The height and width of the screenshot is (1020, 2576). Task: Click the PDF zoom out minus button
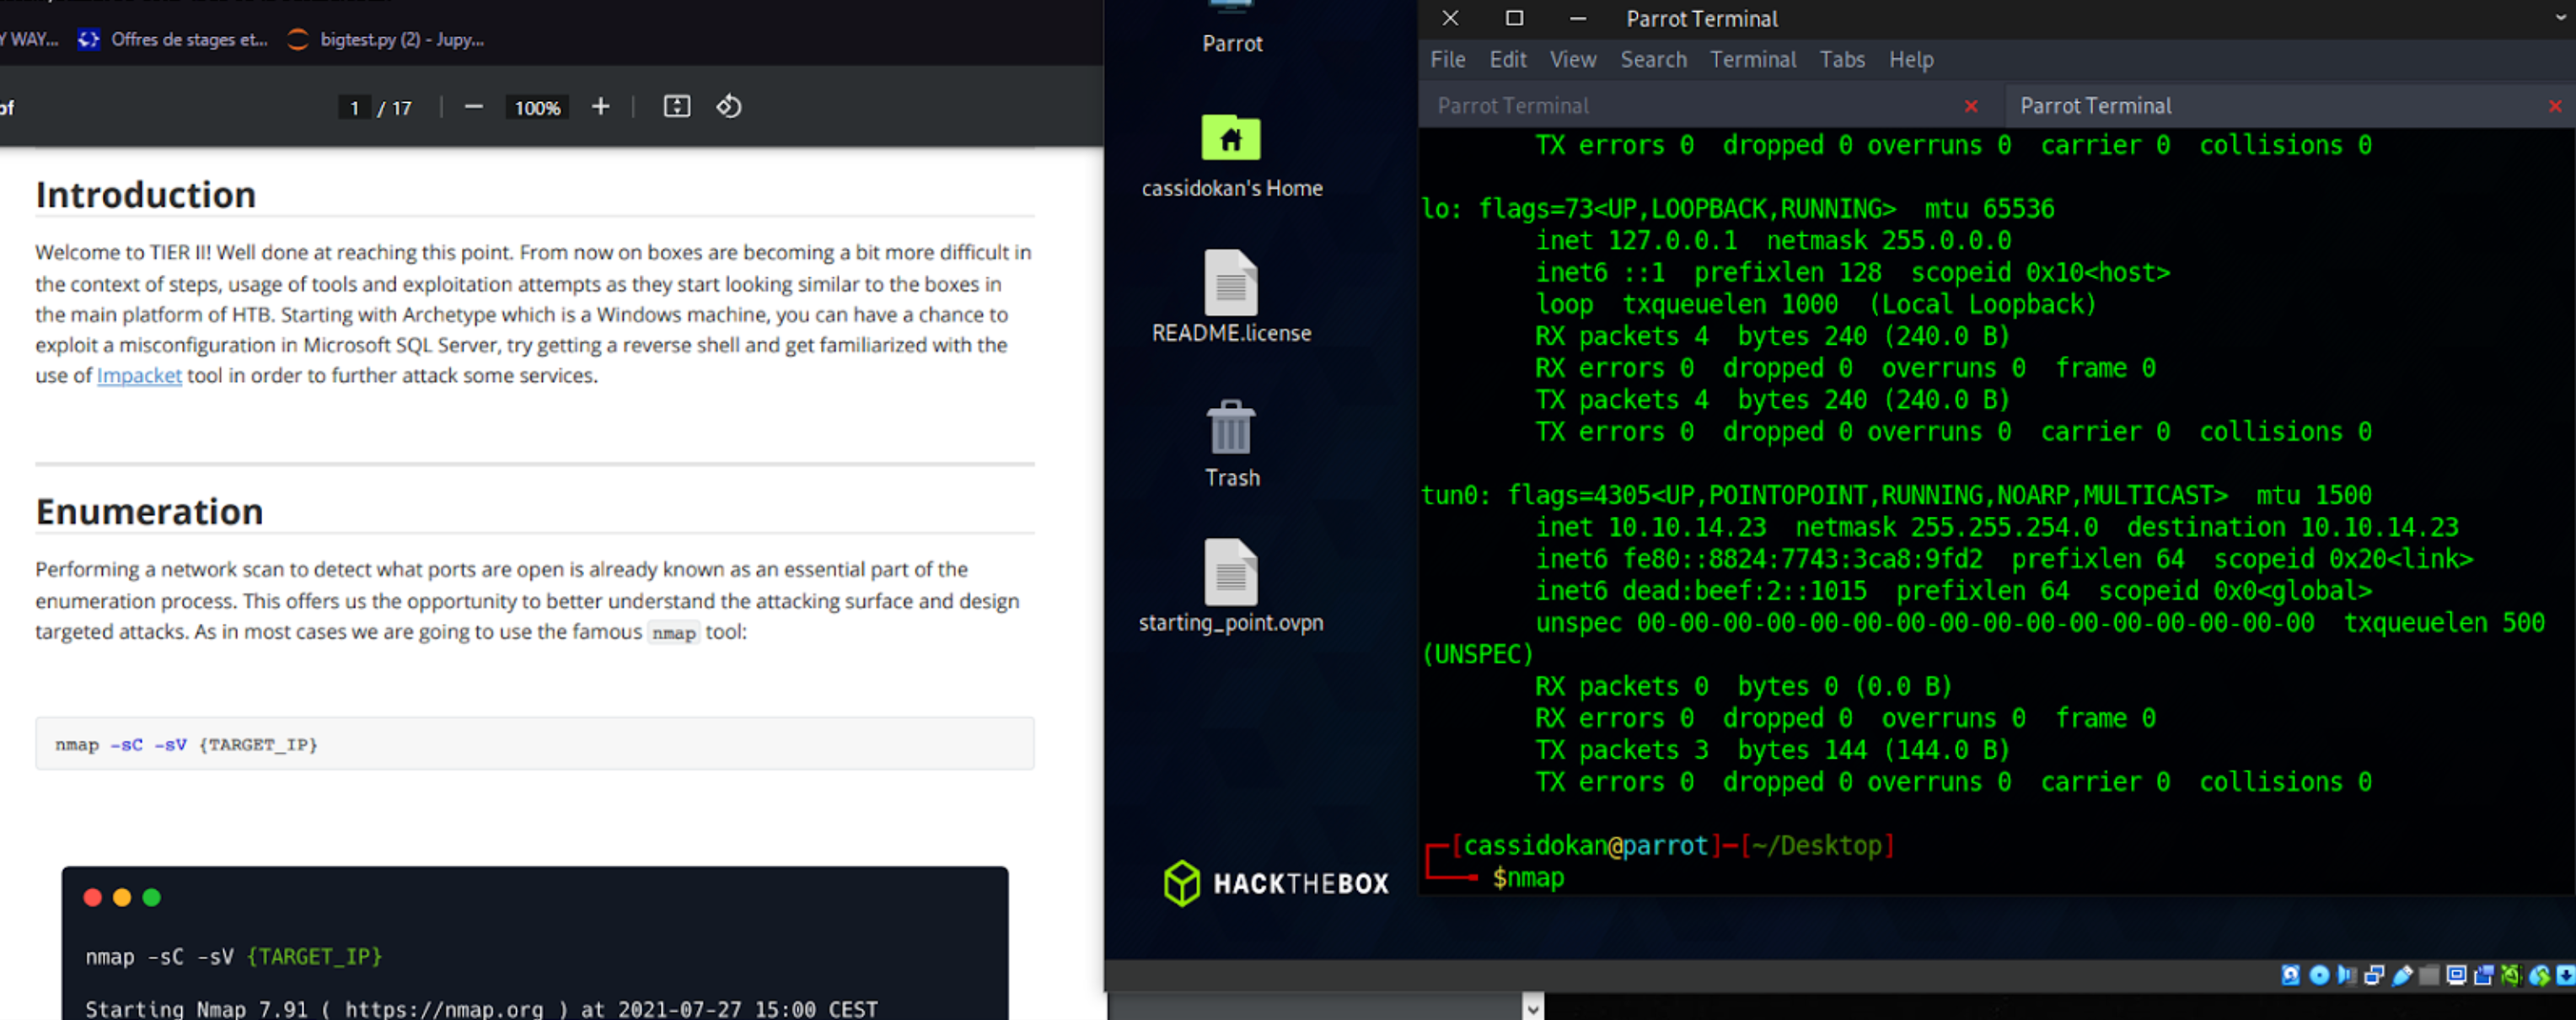click(474, 107)
